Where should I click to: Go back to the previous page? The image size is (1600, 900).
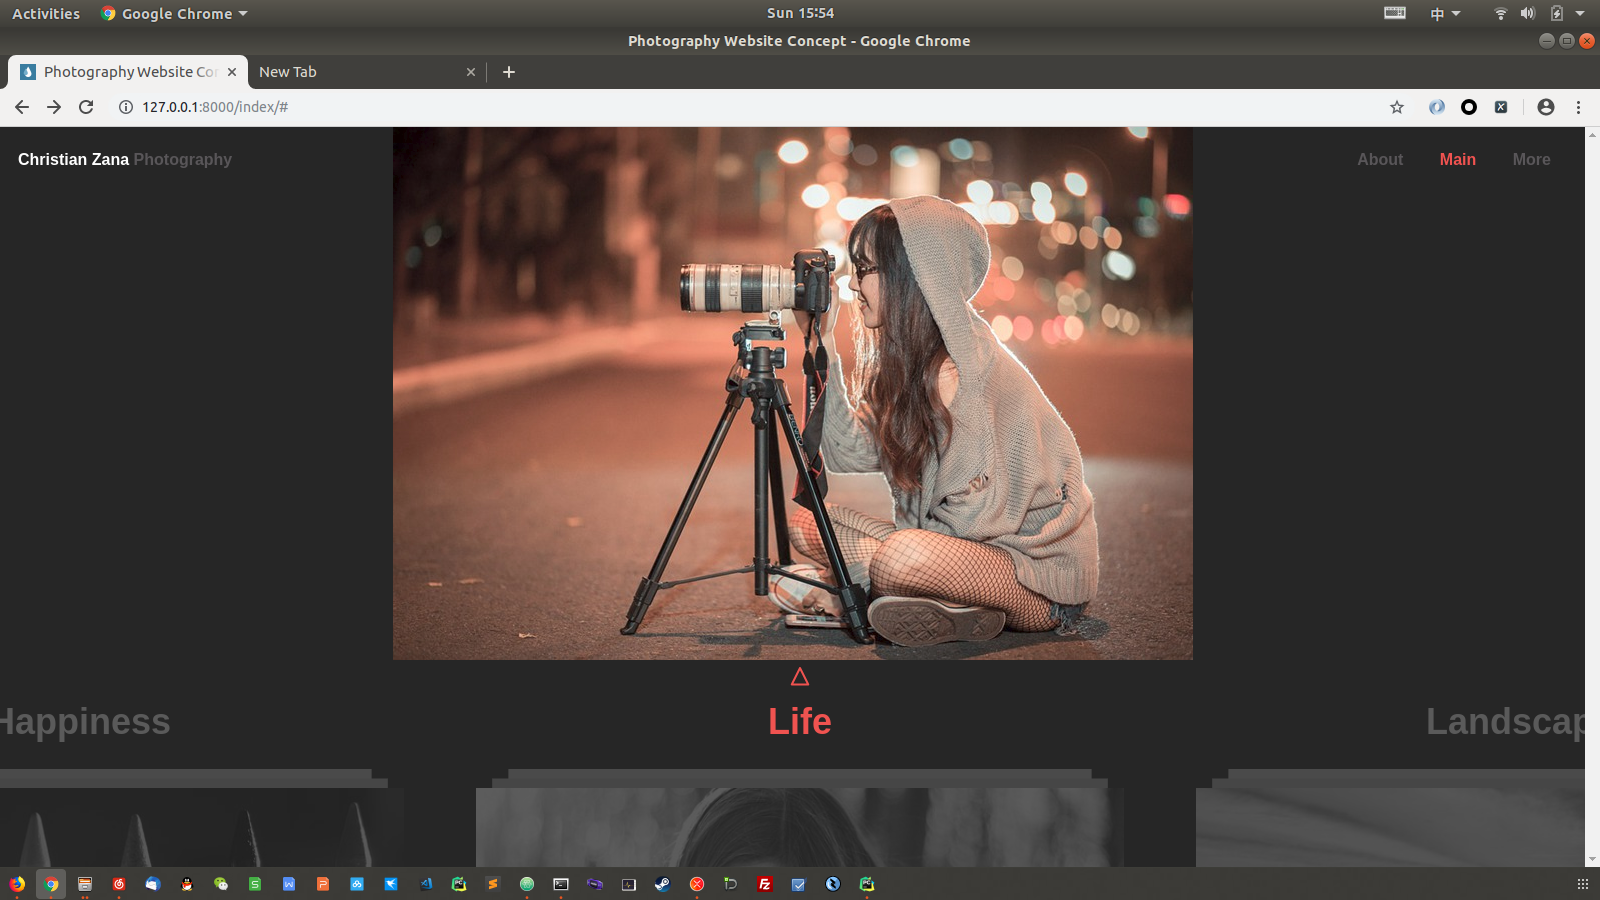click(22, 107)
